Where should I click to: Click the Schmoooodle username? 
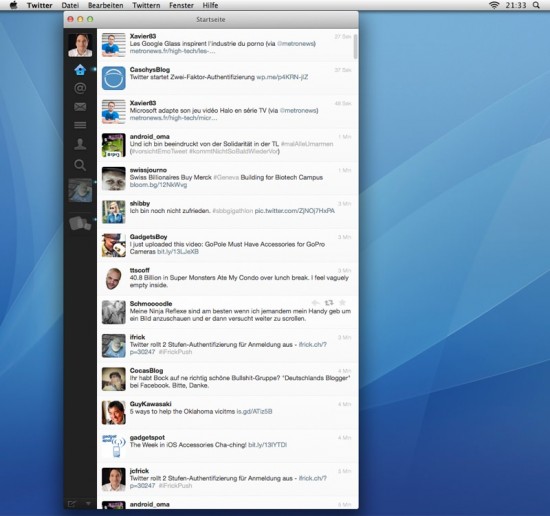(x=151, y=303)
